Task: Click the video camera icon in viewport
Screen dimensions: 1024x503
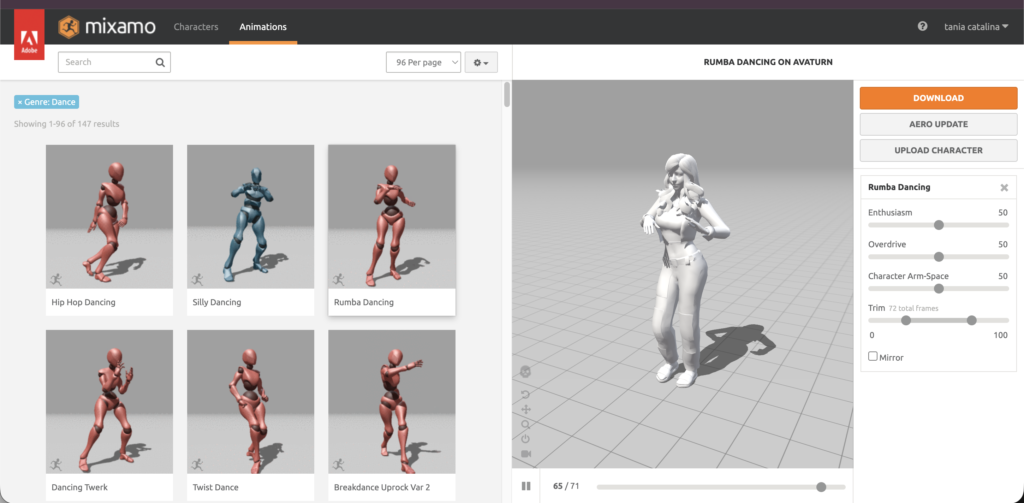Action: tap(526, 453)
